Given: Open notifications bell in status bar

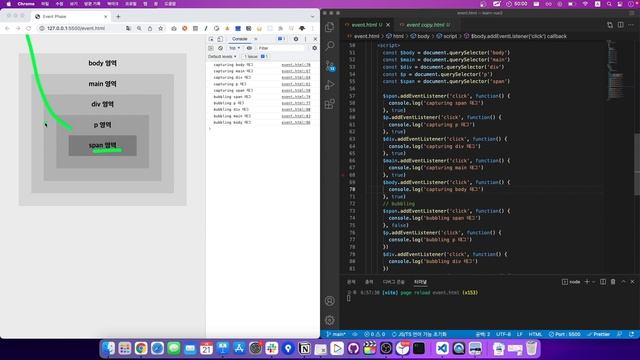Looking at the screenshot, I should click(x=631, y=334).
